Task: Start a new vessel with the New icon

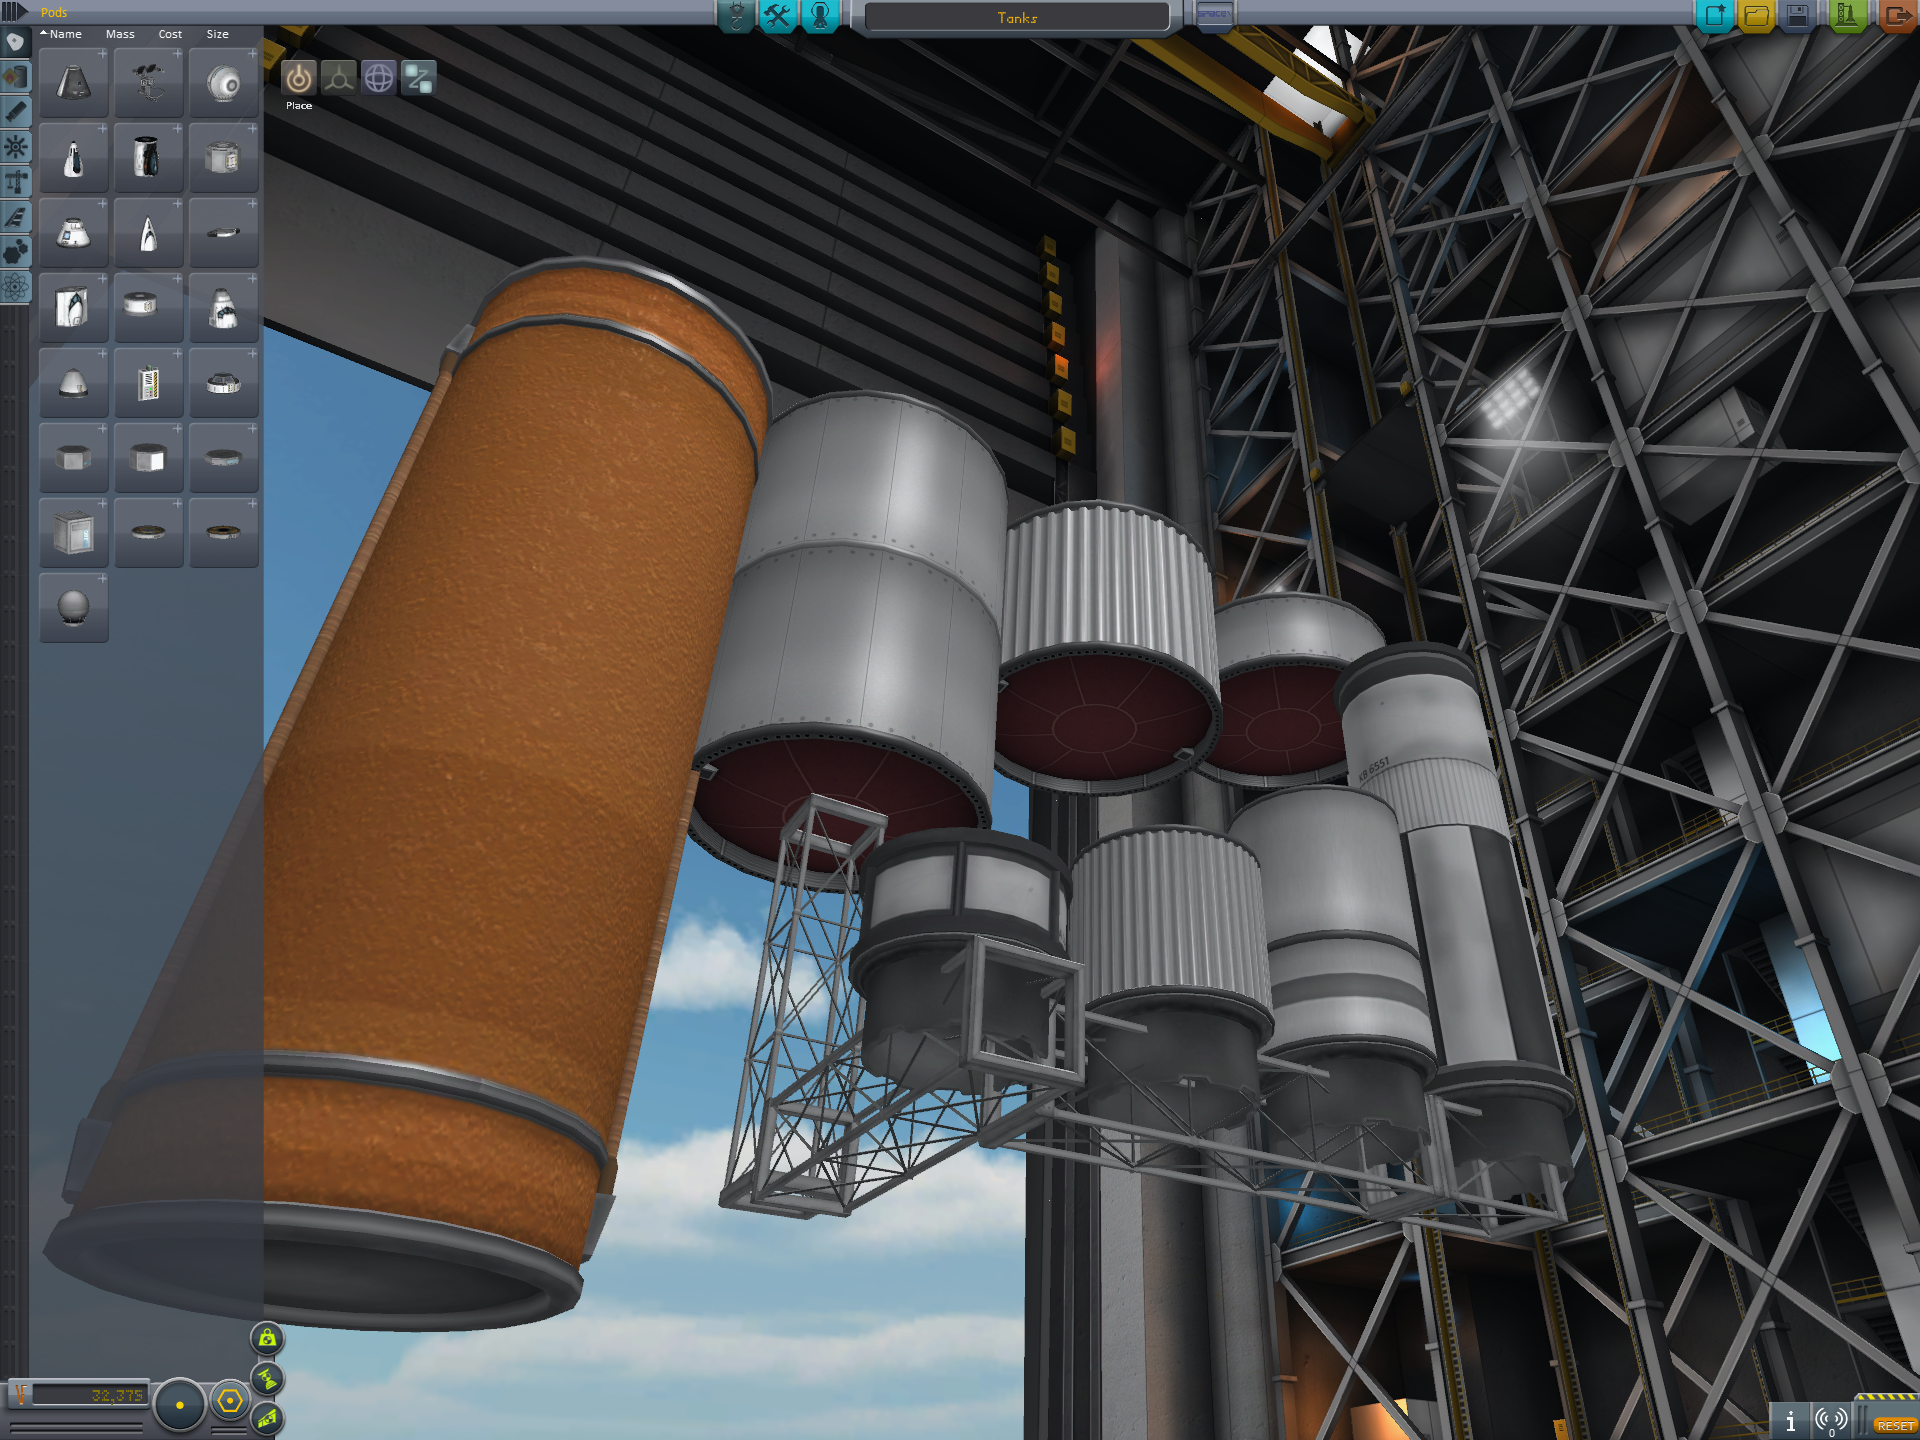Action: point(1715,16)
